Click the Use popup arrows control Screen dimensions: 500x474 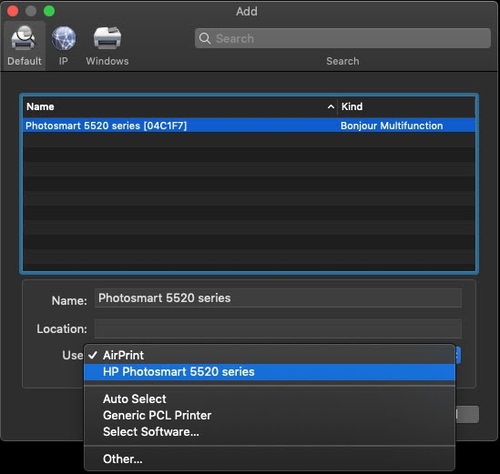pos(458,355)
